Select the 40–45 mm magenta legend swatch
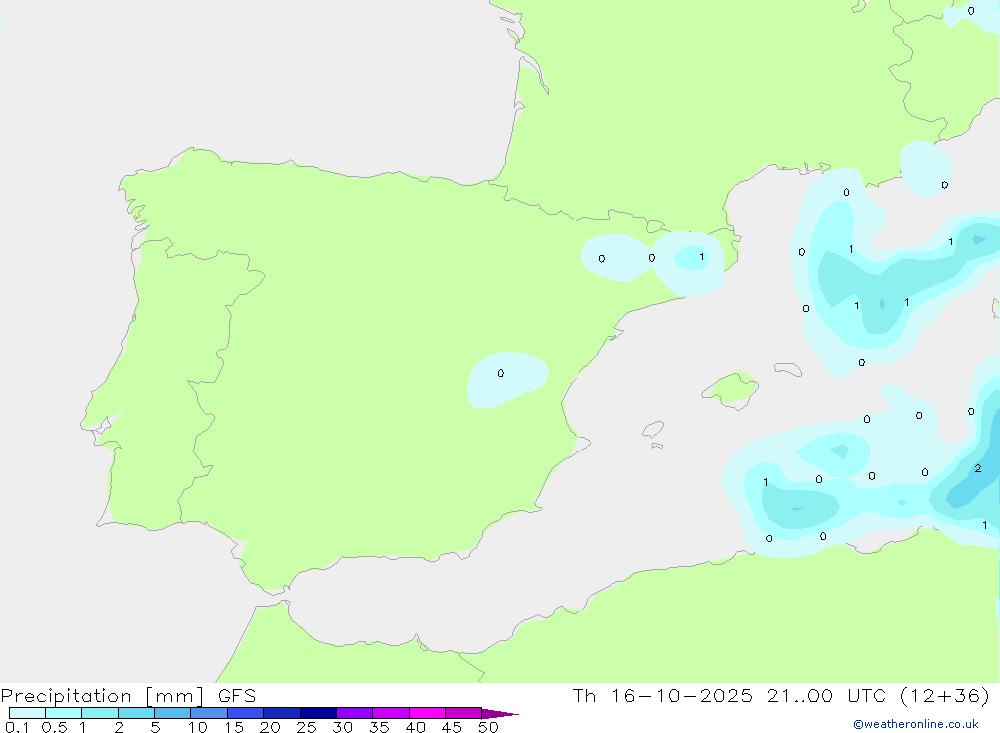Image resolution: width=1000 pixels, height=733 pixels. [x=427, y=713]
